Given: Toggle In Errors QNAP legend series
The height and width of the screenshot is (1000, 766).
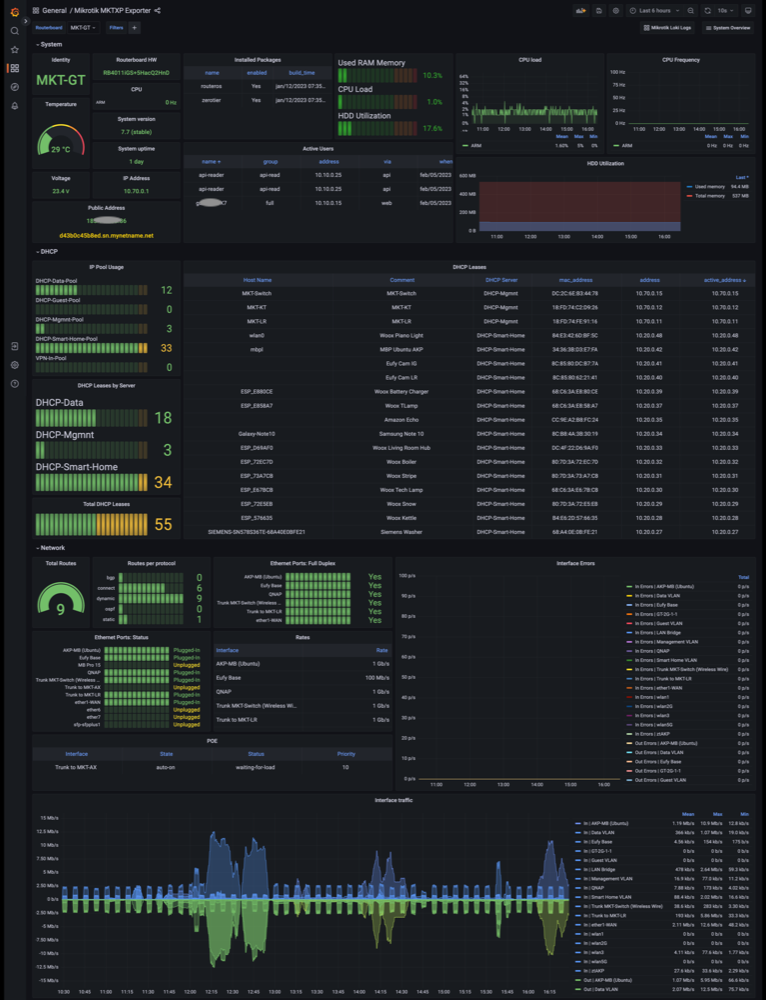Looking at the screenshot, I should tap(652, 651).
